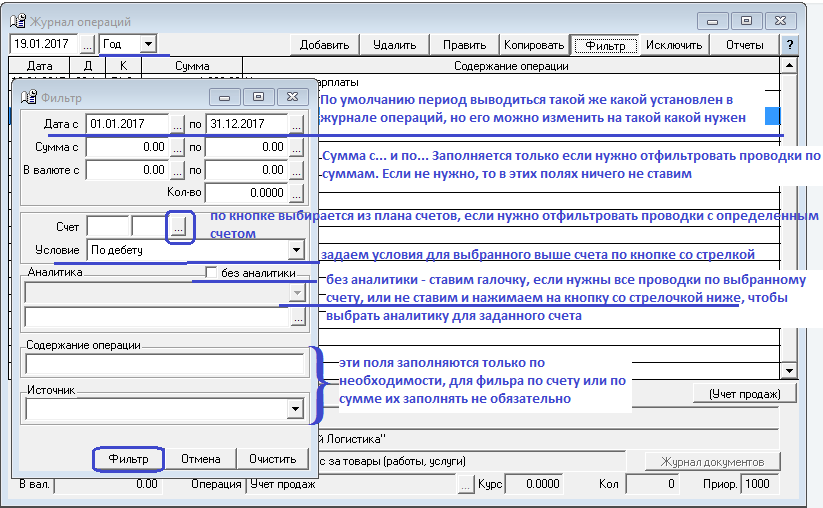Click scroll down arrow of journal table

(x=789, y=371)
